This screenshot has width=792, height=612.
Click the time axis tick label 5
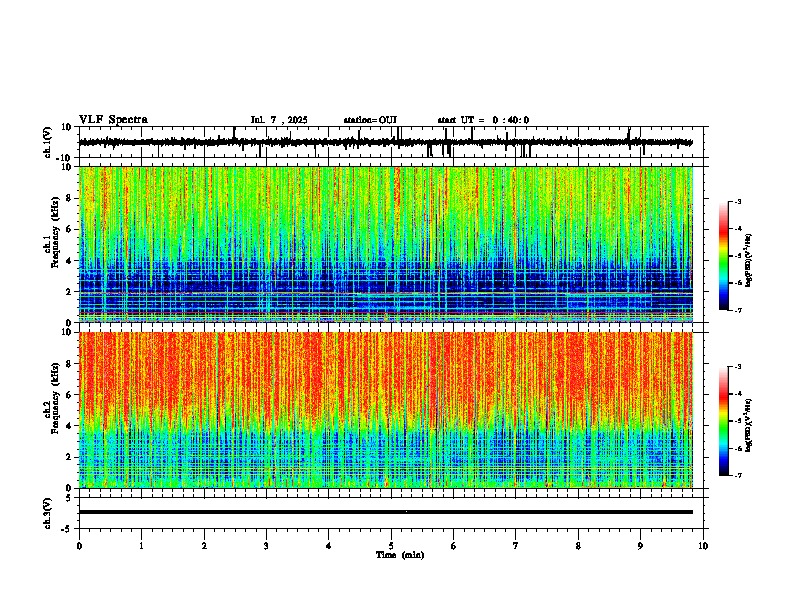(x=391, y=546)
